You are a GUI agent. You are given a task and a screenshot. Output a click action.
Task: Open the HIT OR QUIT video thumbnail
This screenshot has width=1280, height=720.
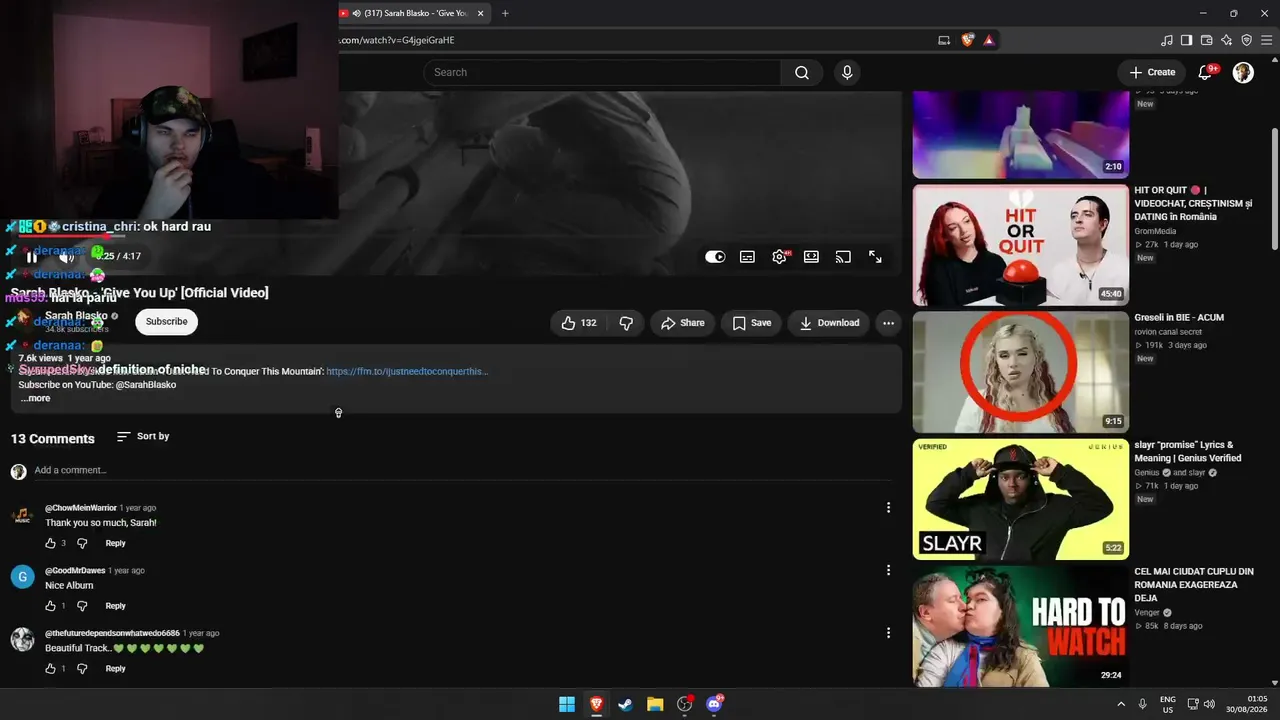(1020, 245)
